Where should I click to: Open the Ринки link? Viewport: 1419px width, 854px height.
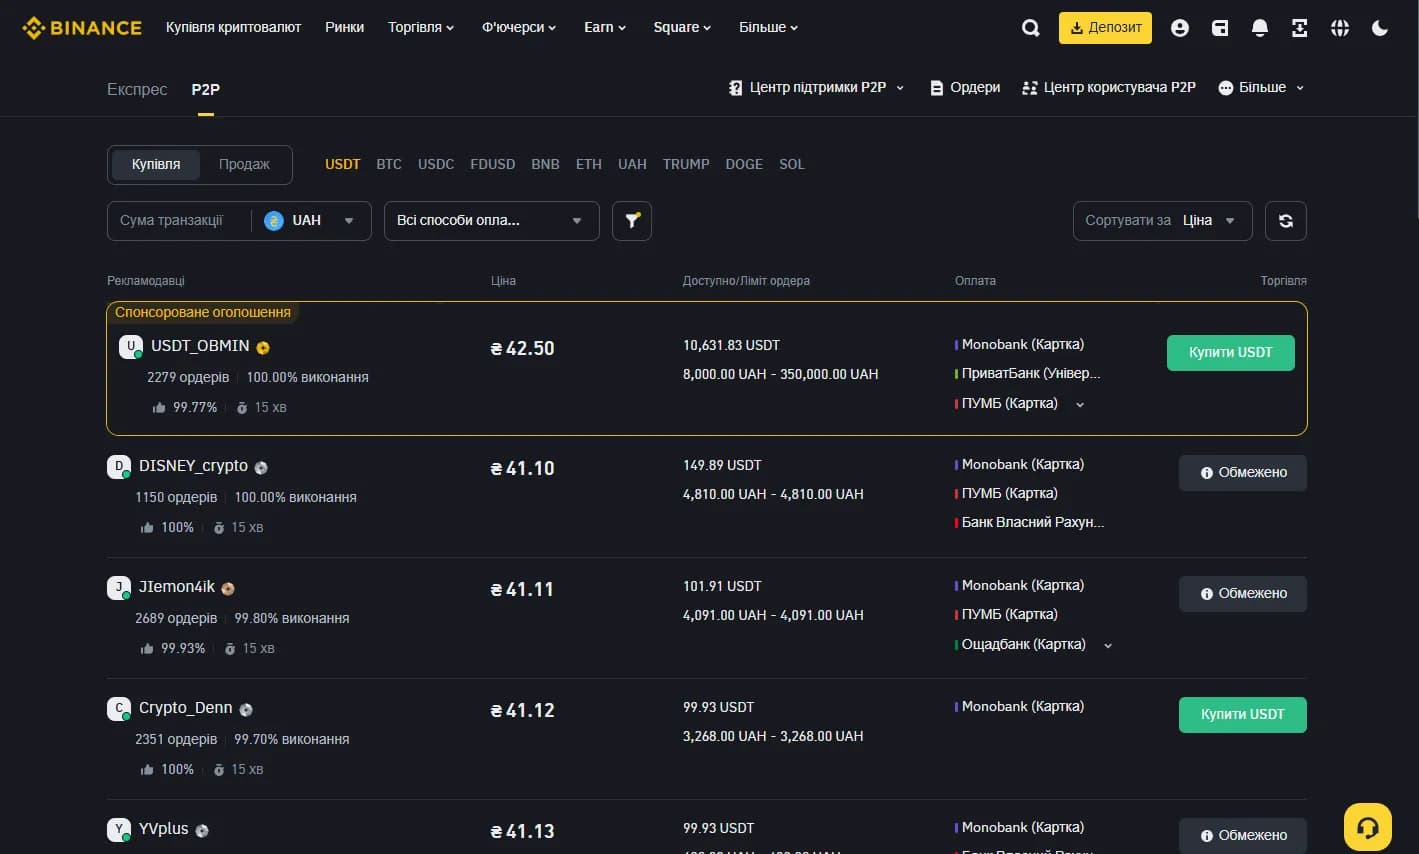(x=344, y=27)
